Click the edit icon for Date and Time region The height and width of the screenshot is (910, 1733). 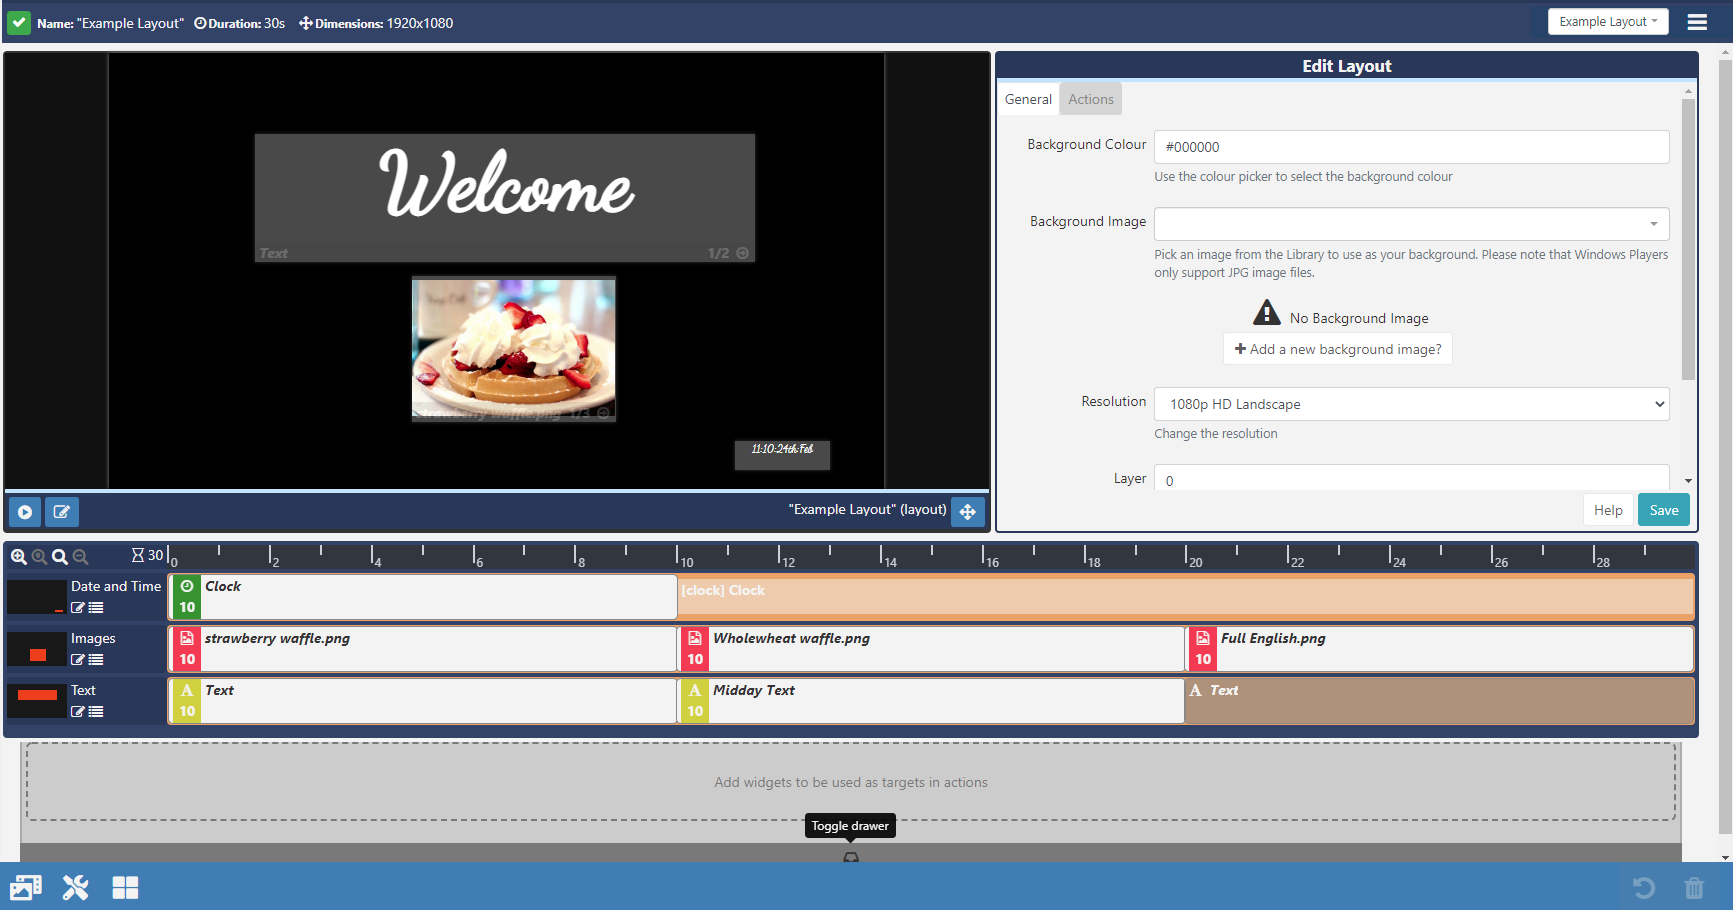pyautogui.click(x=78, y=608)
